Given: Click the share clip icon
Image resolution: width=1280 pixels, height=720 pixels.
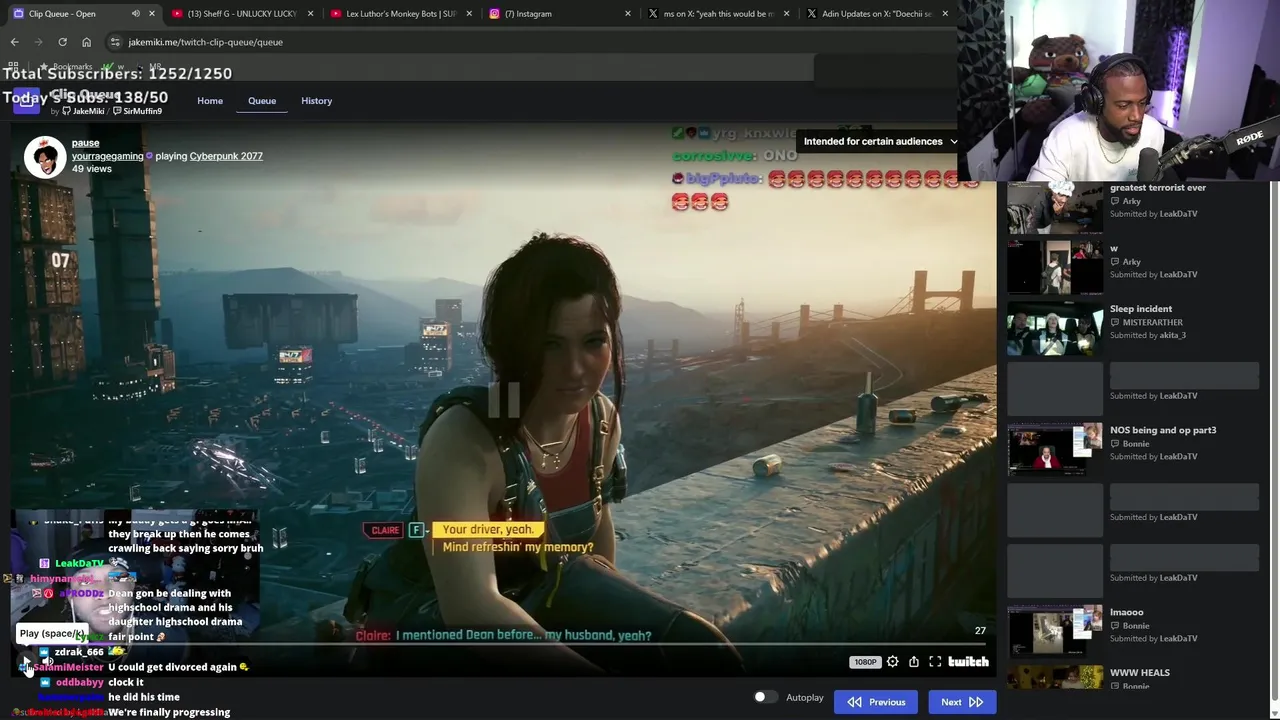Looking at the screenshot, I should (914, 661).
